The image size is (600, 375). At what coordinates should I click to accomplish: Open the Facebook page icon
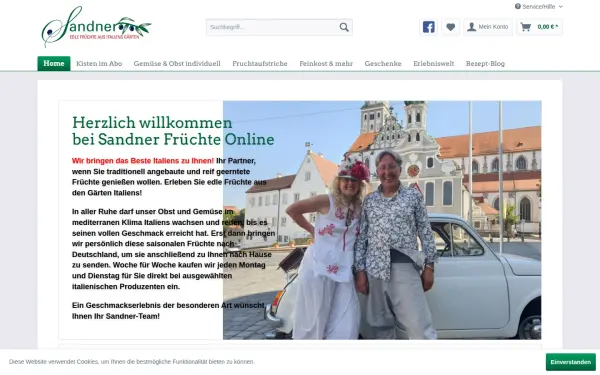429,27
